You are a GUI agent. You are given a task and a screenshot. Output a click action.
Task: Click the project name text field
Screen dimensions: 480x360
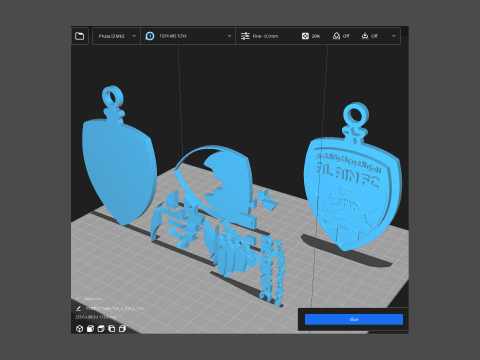point(115,308)
